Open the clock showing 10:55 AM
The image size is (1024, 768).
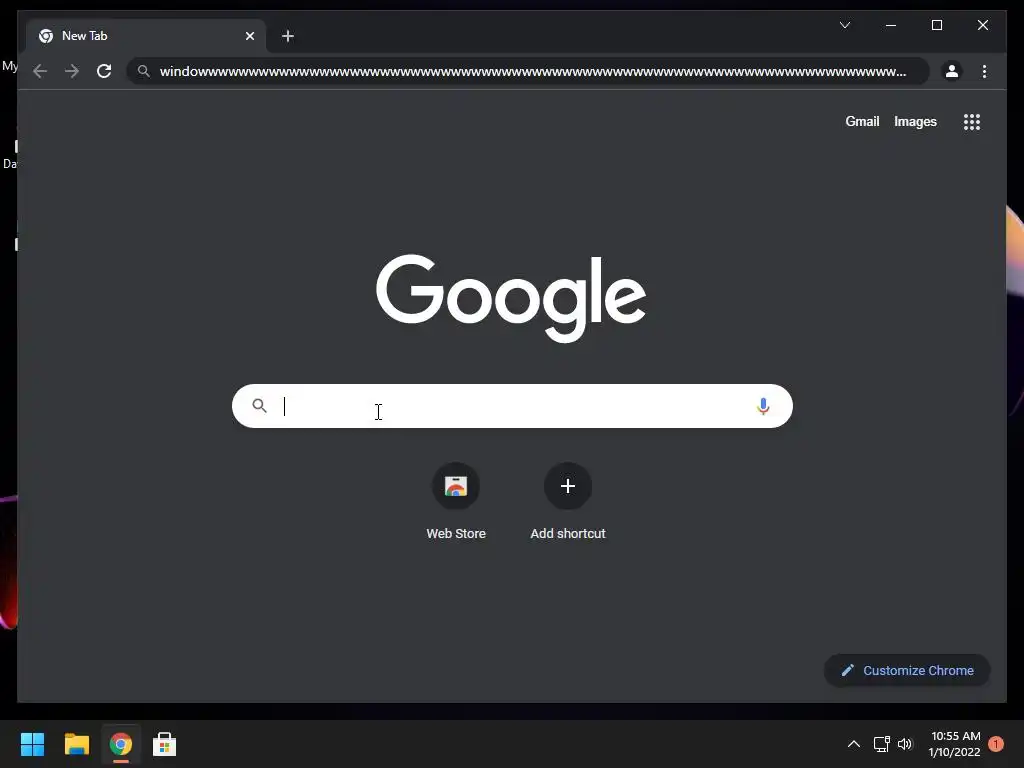(955, 744)
